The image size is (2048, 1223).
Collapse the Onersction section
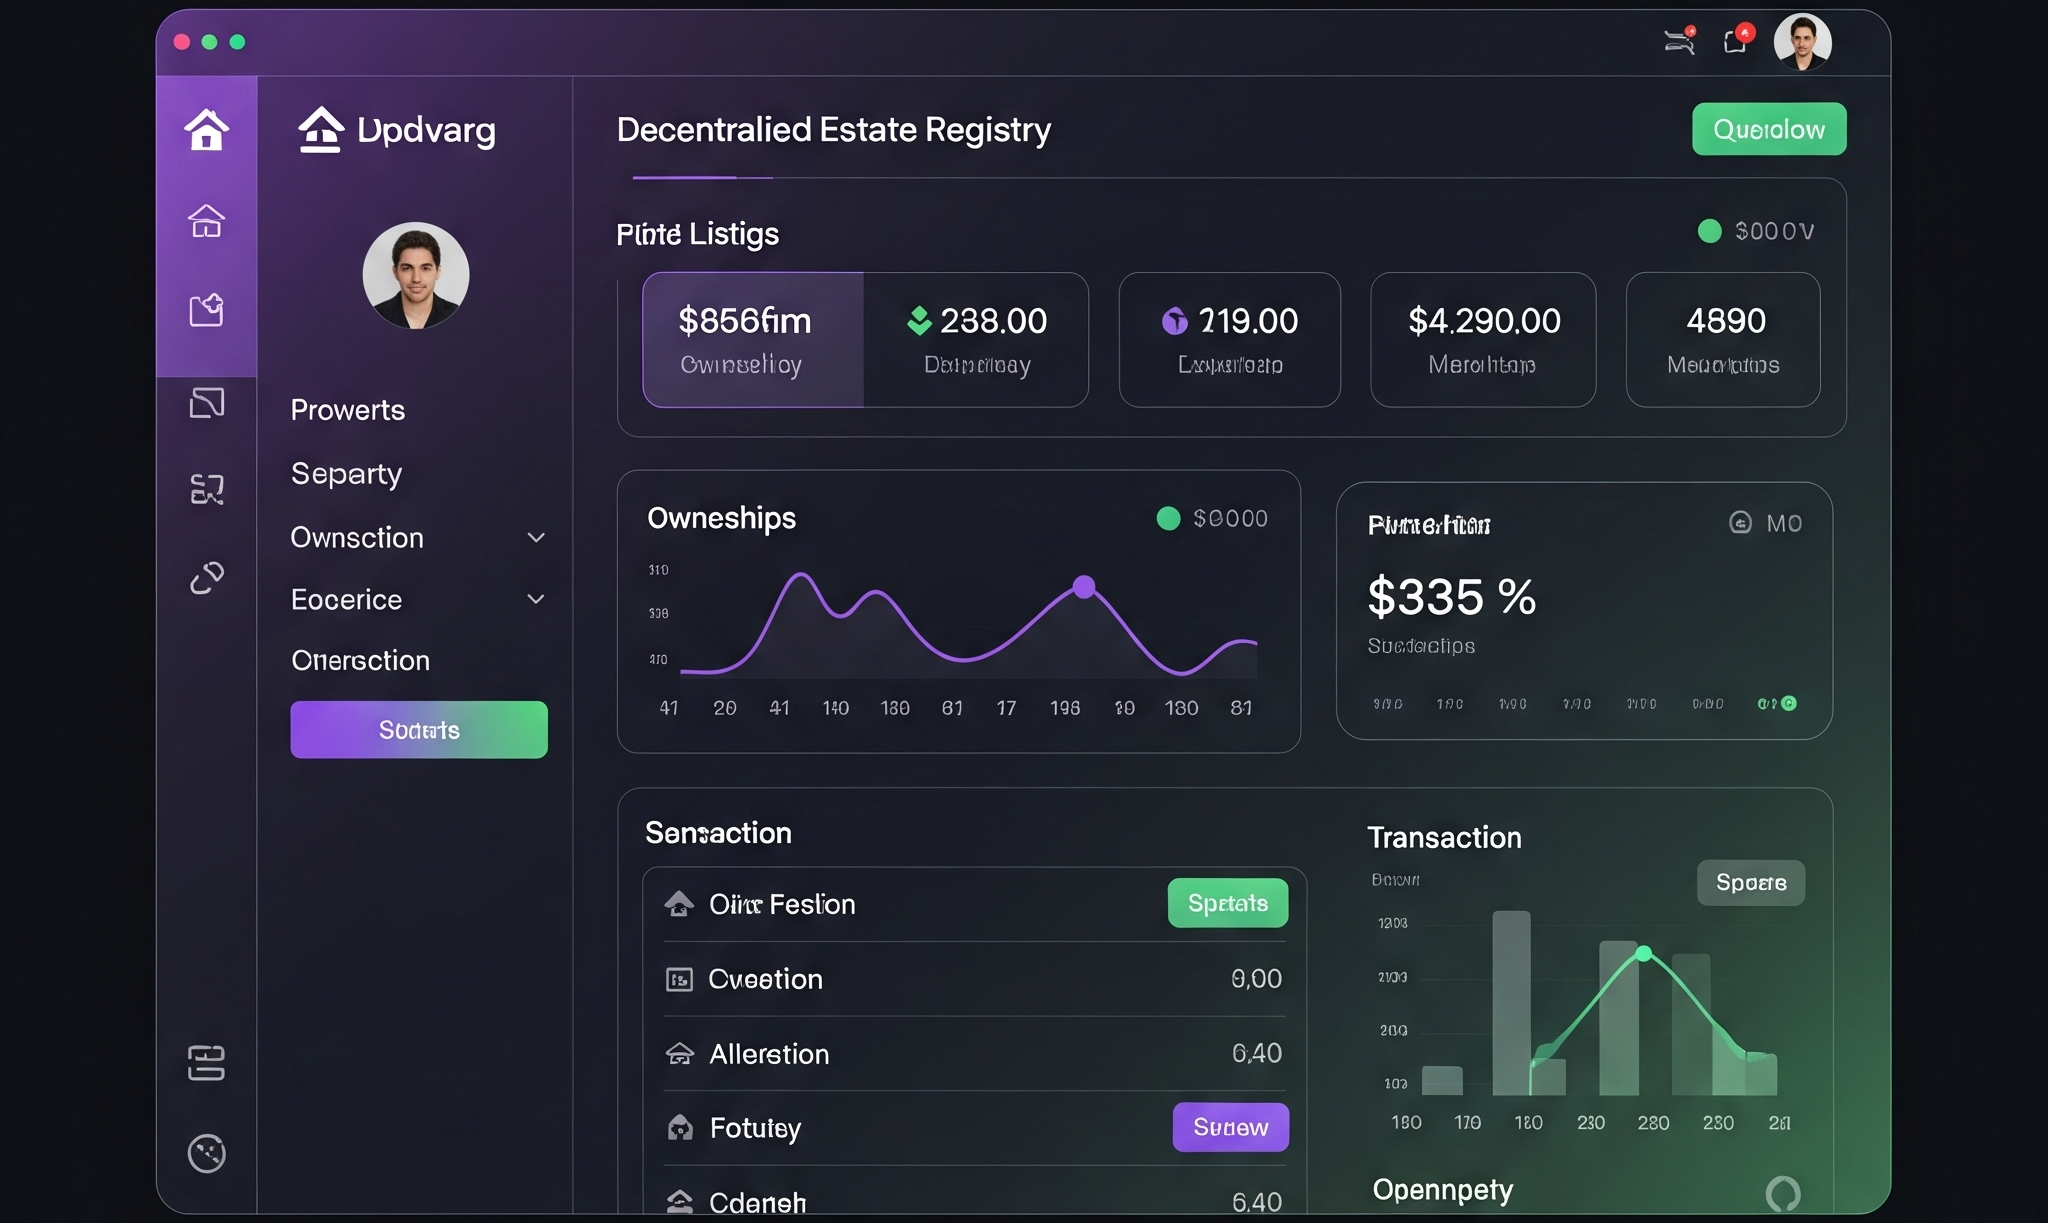click(x=360, y=660)
